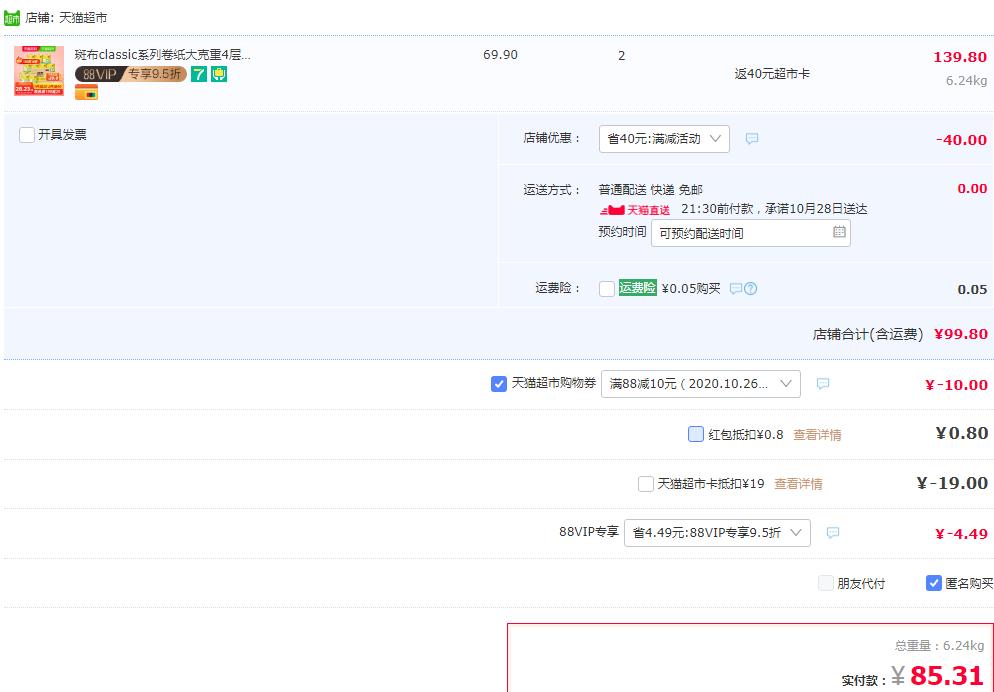The width and height of the screenshot is (994, 692).
Task: Click comment icon beside 店铺优惠 dropdown
Action: click(x=752, y=139)
